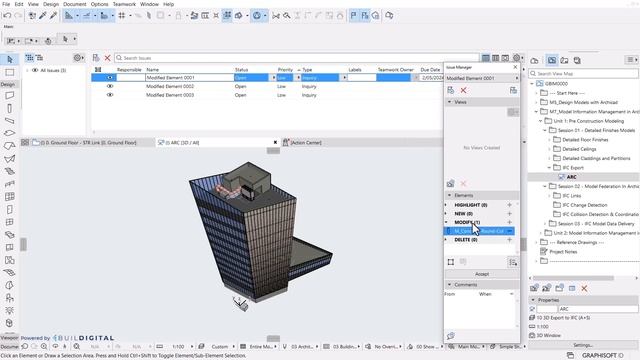Toggle first highlighted flag icon in toolbar
The height and width of the screenshot is (360, 640).
pyautogui.click(x=353, y=16)
